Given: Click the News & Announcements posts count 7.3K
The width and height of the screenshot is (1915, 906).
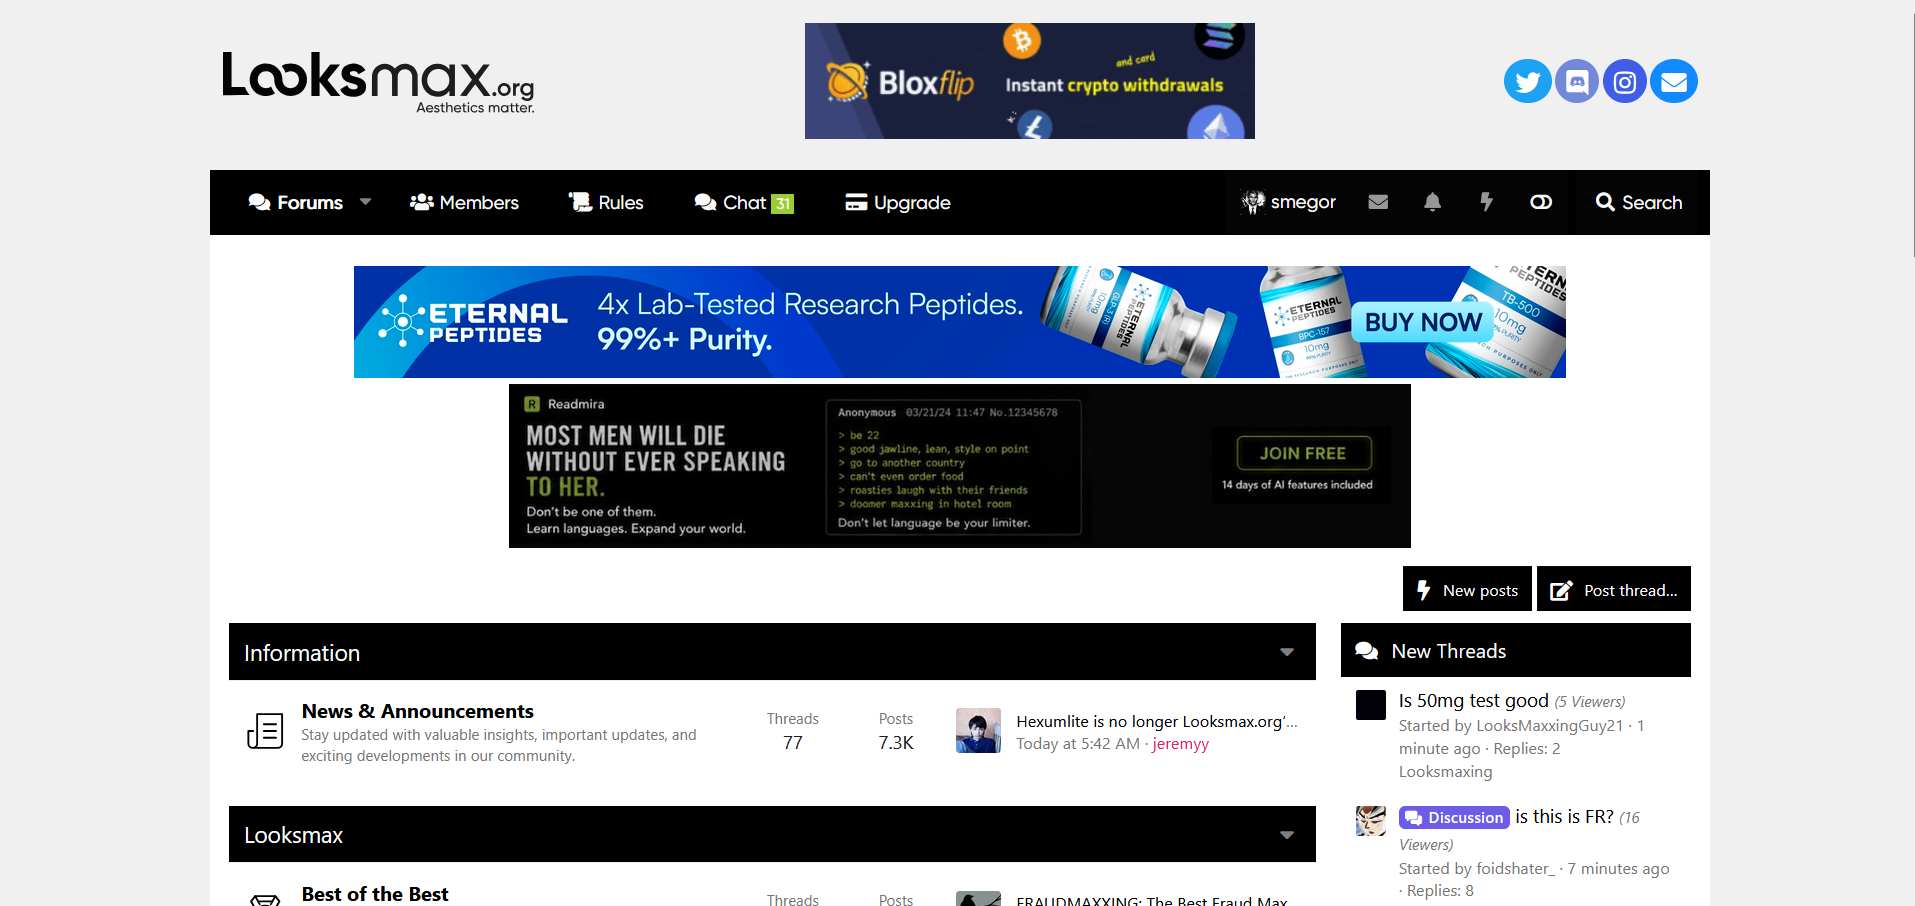Looking at the screenshot, I should click(x=896, y=743).
